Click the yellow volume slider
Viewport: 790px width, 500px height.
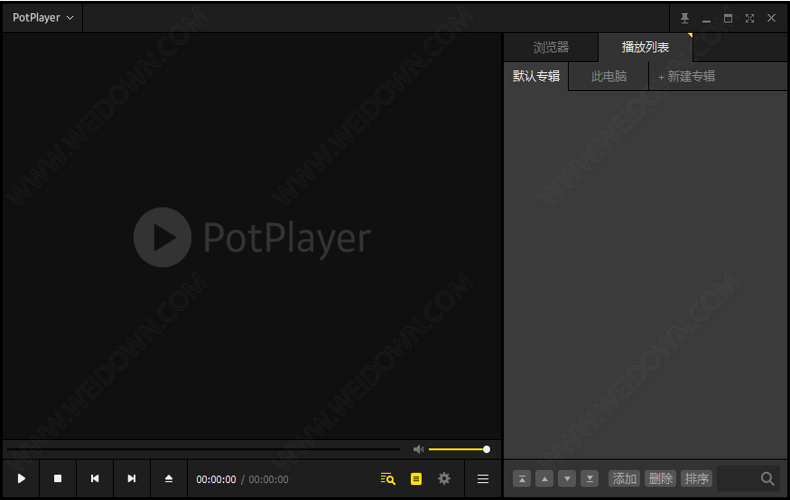(x=457, y=450)
